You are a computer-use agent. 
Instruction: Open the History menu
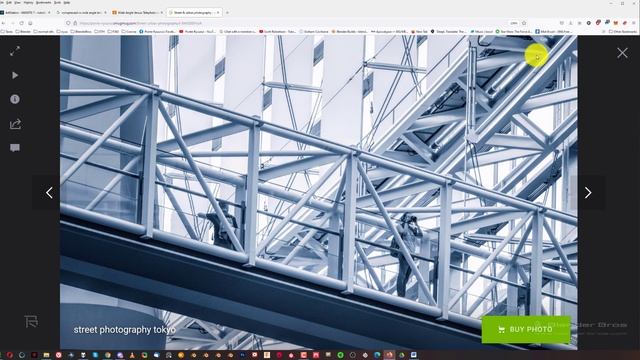[x=28, y=2]
